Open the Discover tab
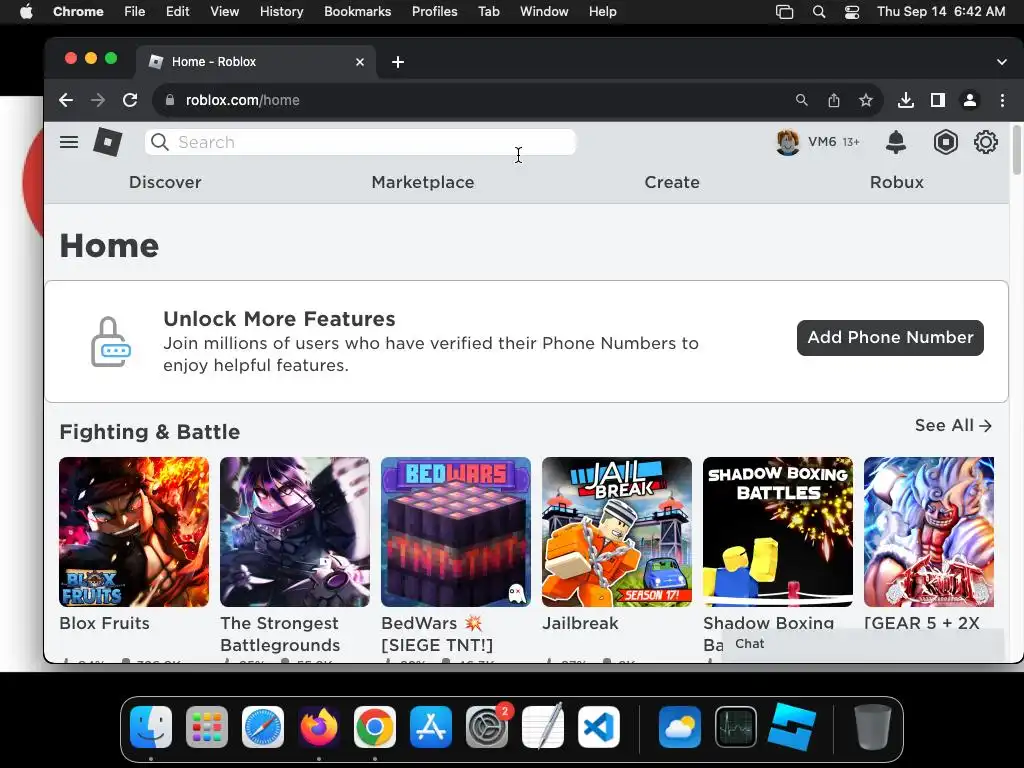Image resolution: width=1024 pixels, height=768 pixels. click(x=165, y=182)
